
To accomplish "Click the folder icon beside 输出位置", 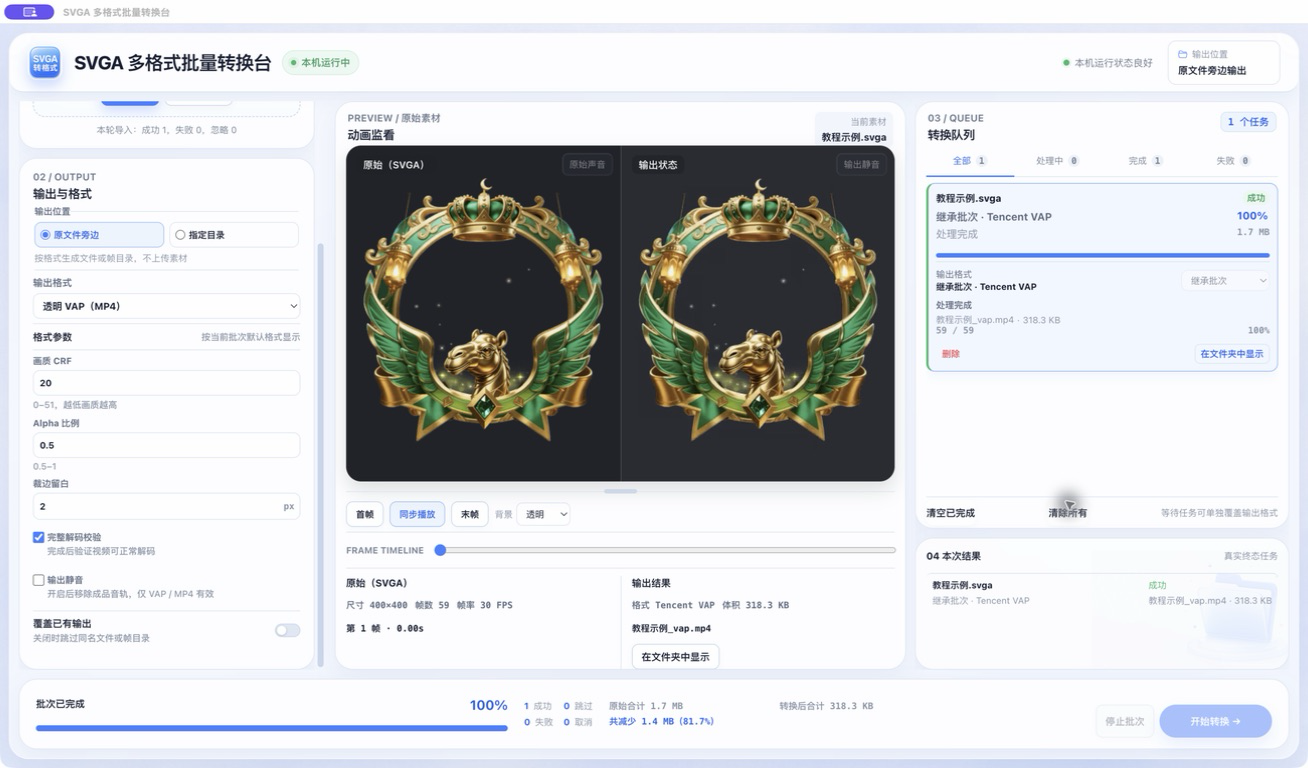I will (x=1183, y=54).
